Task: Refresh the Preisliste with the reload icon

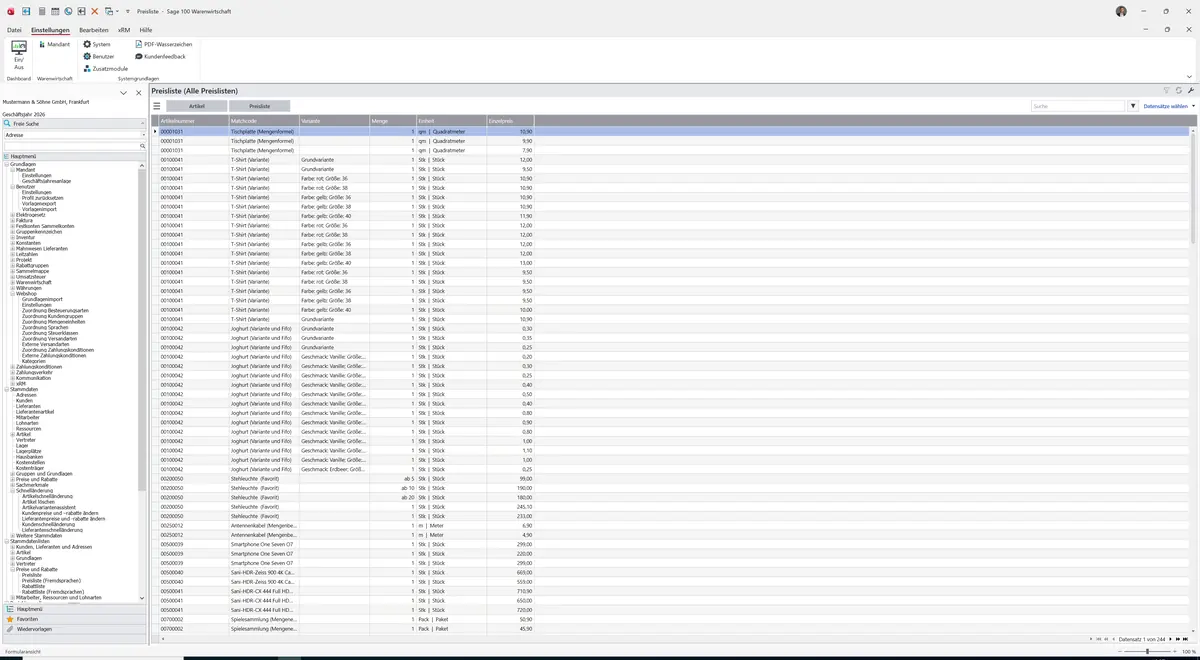Action: 1179,91
